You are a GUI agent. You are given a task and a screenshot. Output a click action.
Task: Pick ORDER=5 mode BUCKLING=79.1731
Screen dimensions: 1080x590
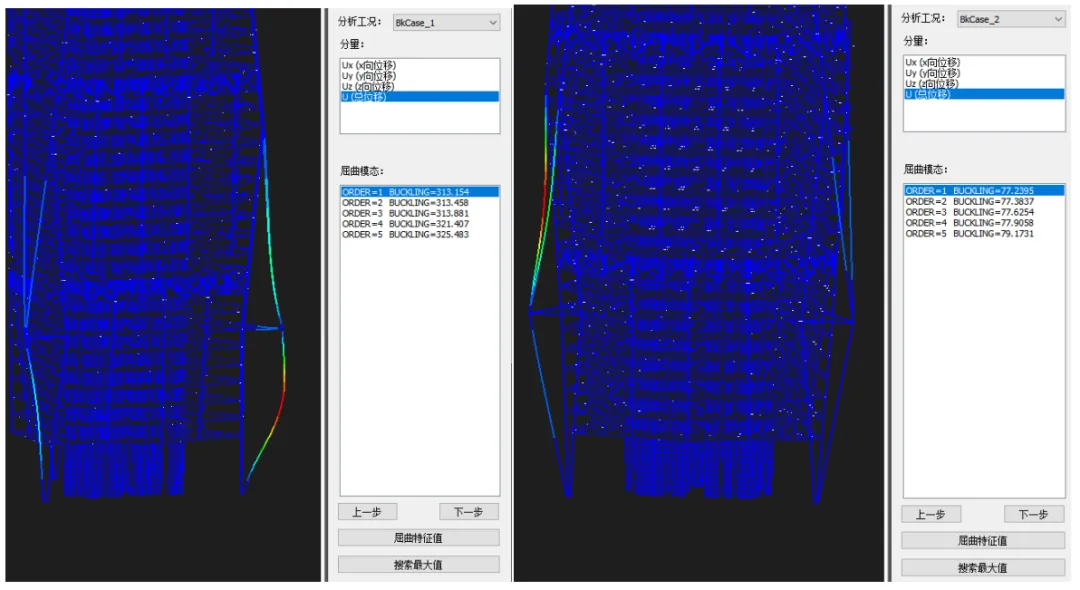tap(969, 233)
